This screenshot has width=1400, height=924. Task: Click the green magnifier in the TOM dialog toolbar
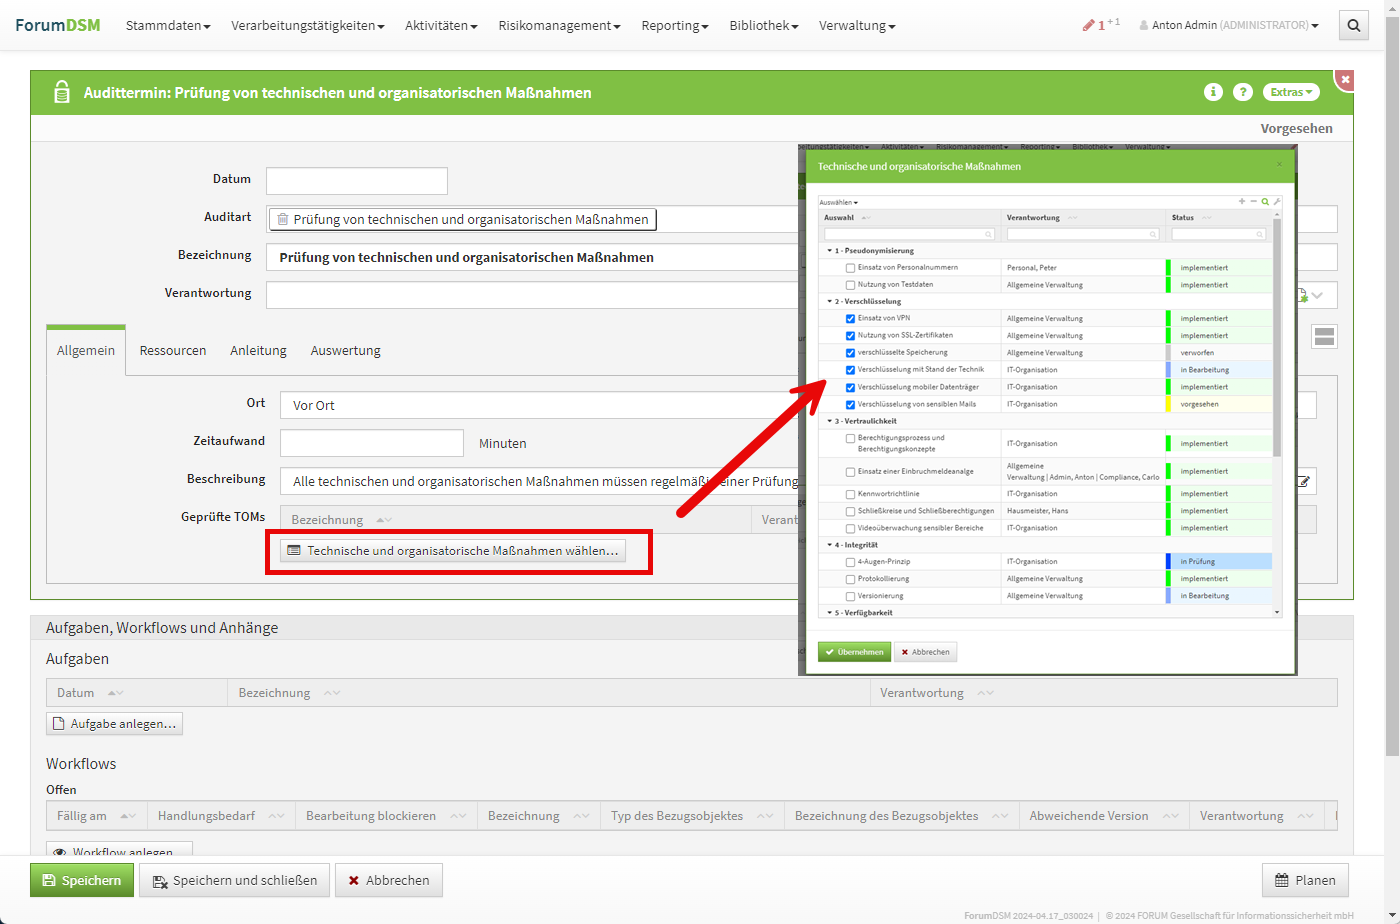point(1265,202)
